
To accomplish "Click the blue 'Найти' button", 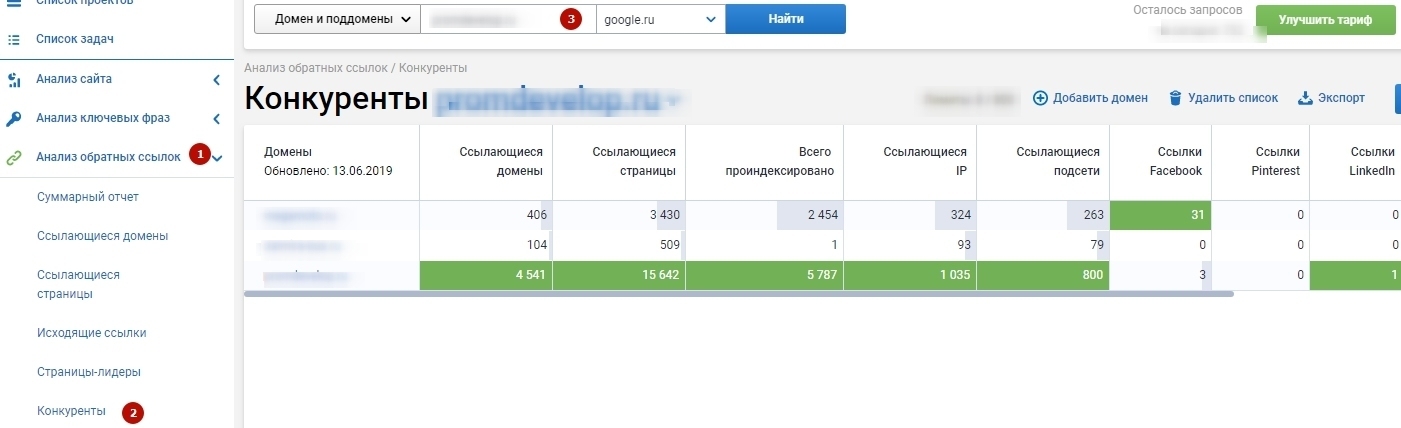I will (786, 19).
